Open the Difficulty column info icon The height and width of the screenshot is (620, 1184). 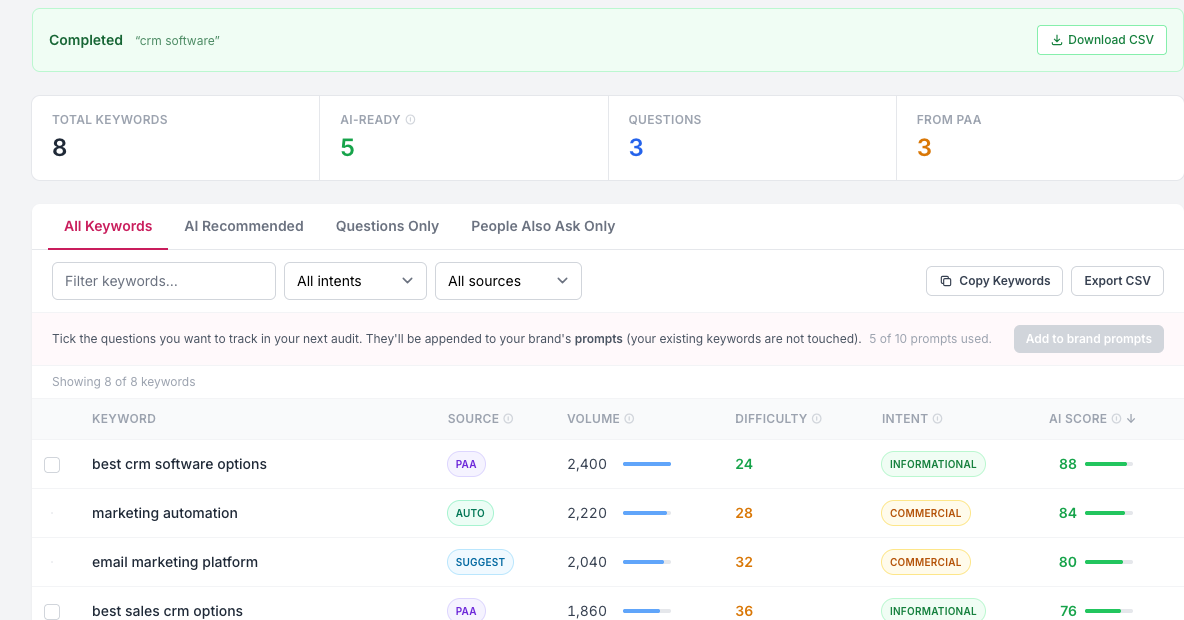click(816, 418)
